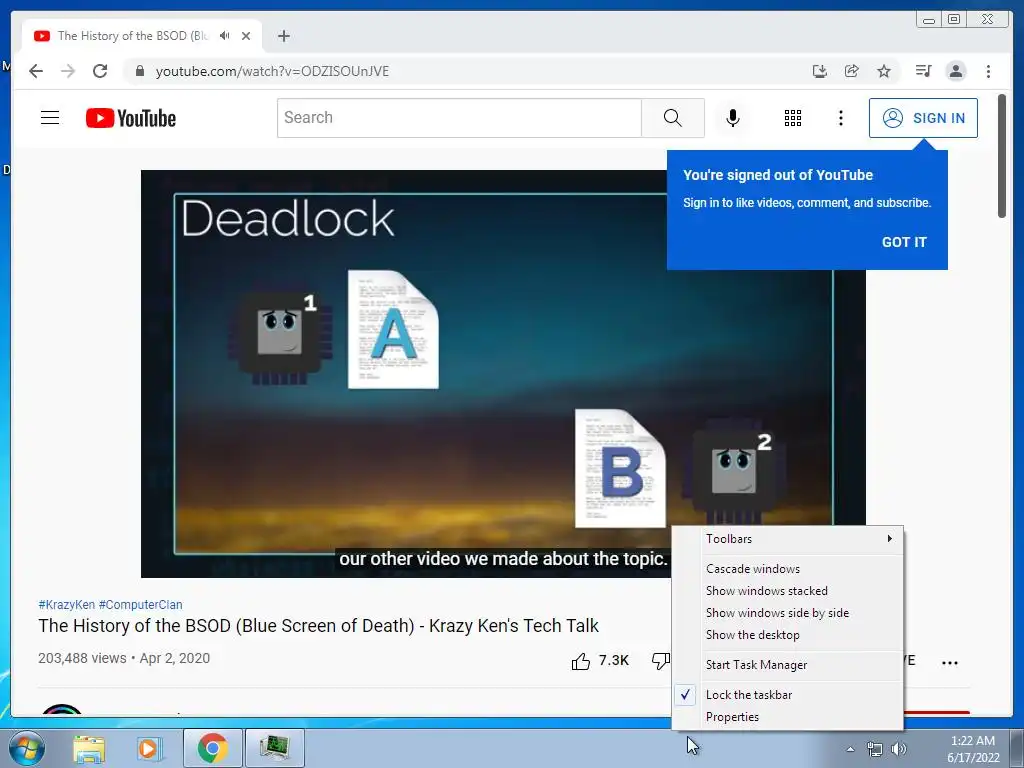Open the #KrazyKen hashtag link
The height and width of the screenshot is (768, 1024).
(x=67, y=605)
